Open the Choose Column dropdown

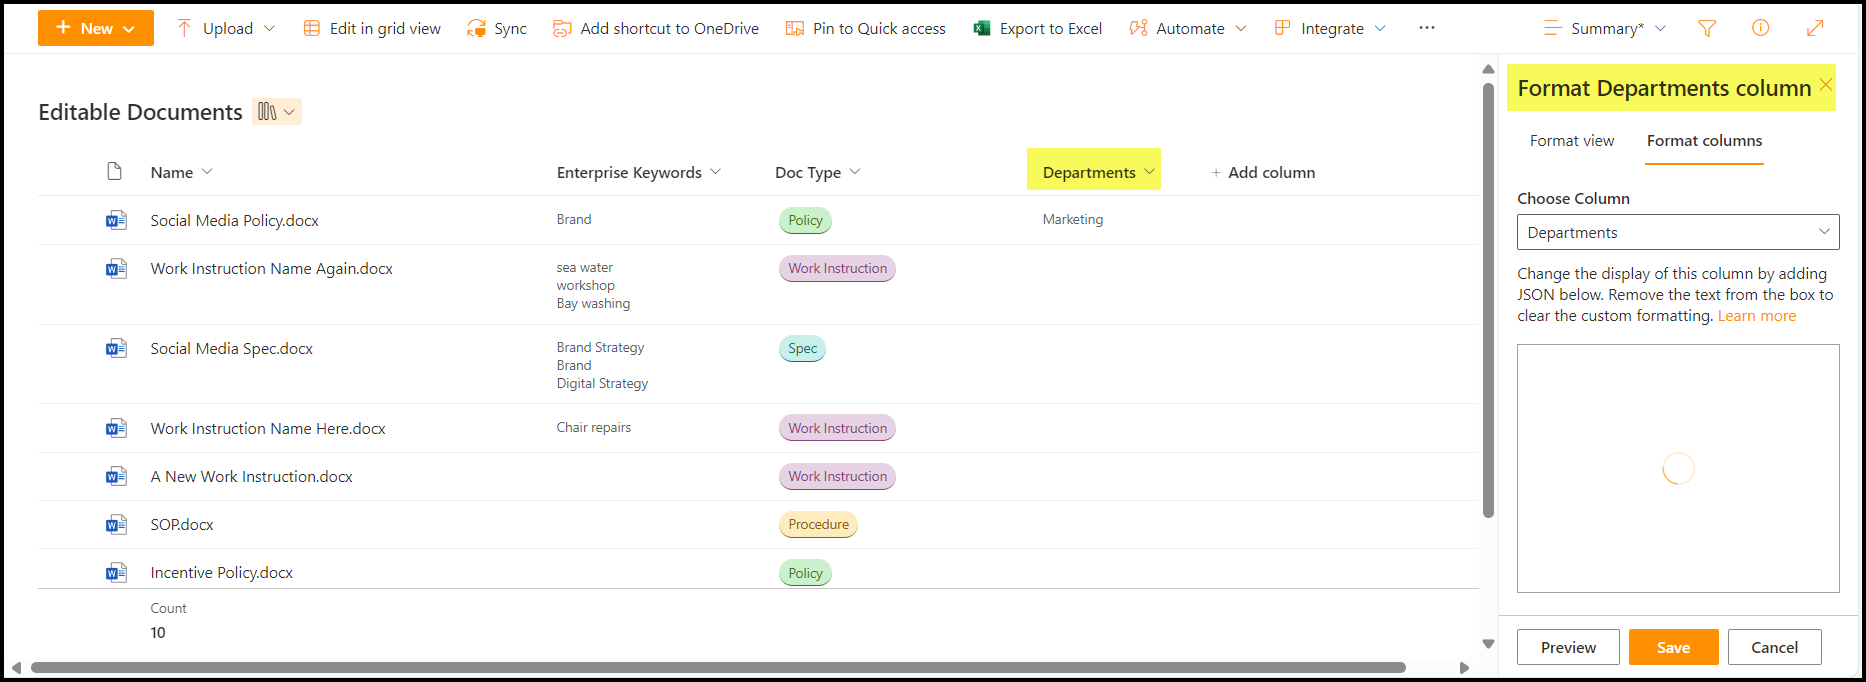1677,232
